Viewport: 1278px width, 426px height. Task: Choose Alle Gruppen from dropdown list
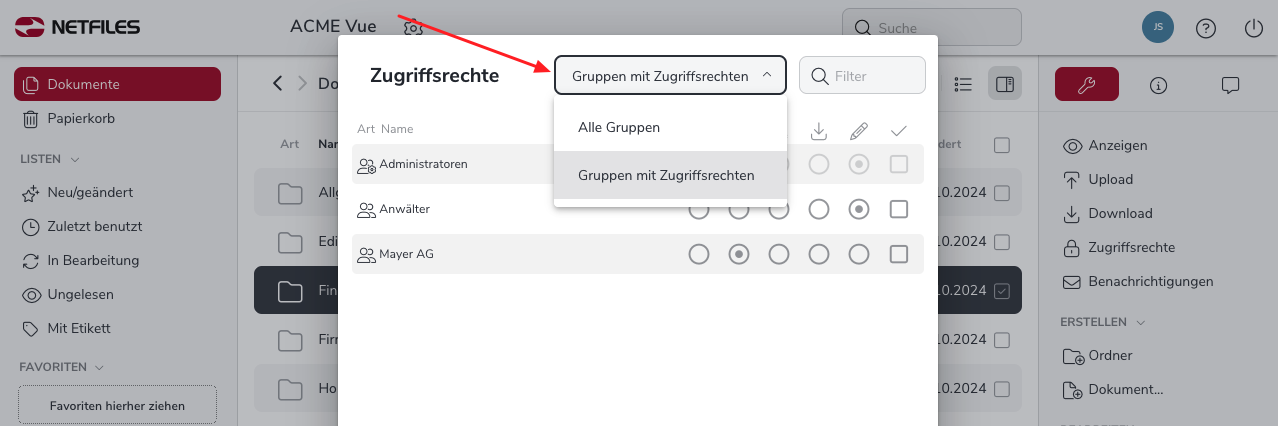tap(619, 128)
